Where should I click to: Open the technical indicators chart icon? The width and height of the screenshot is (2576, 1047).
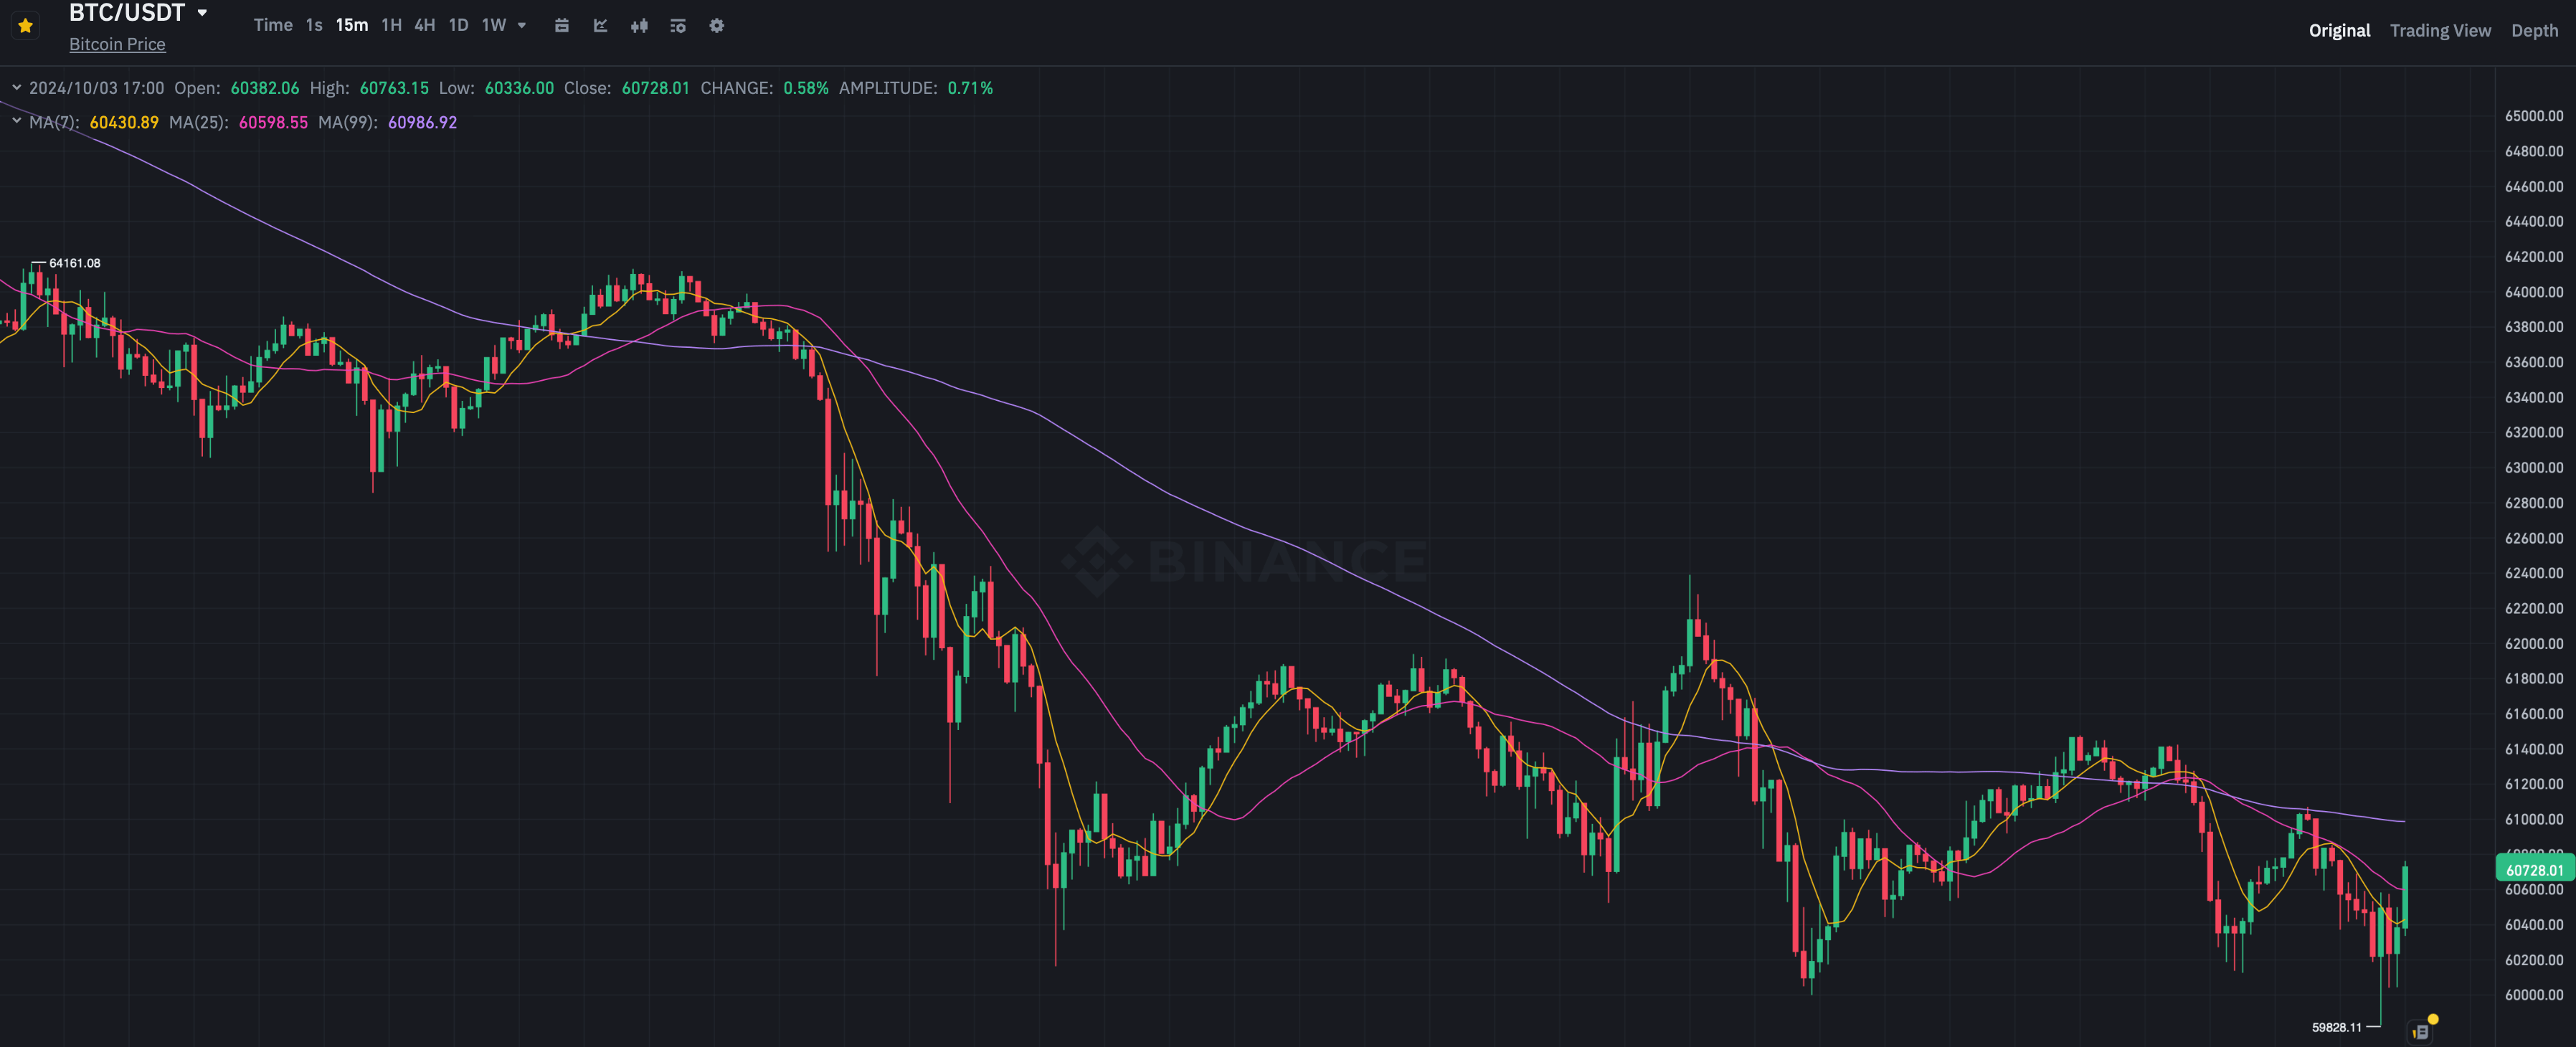click(600, 26)
